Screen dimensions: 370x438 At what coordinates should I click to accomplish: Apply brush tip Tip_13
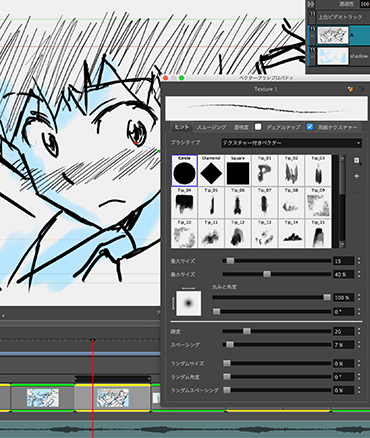(264, 233)
